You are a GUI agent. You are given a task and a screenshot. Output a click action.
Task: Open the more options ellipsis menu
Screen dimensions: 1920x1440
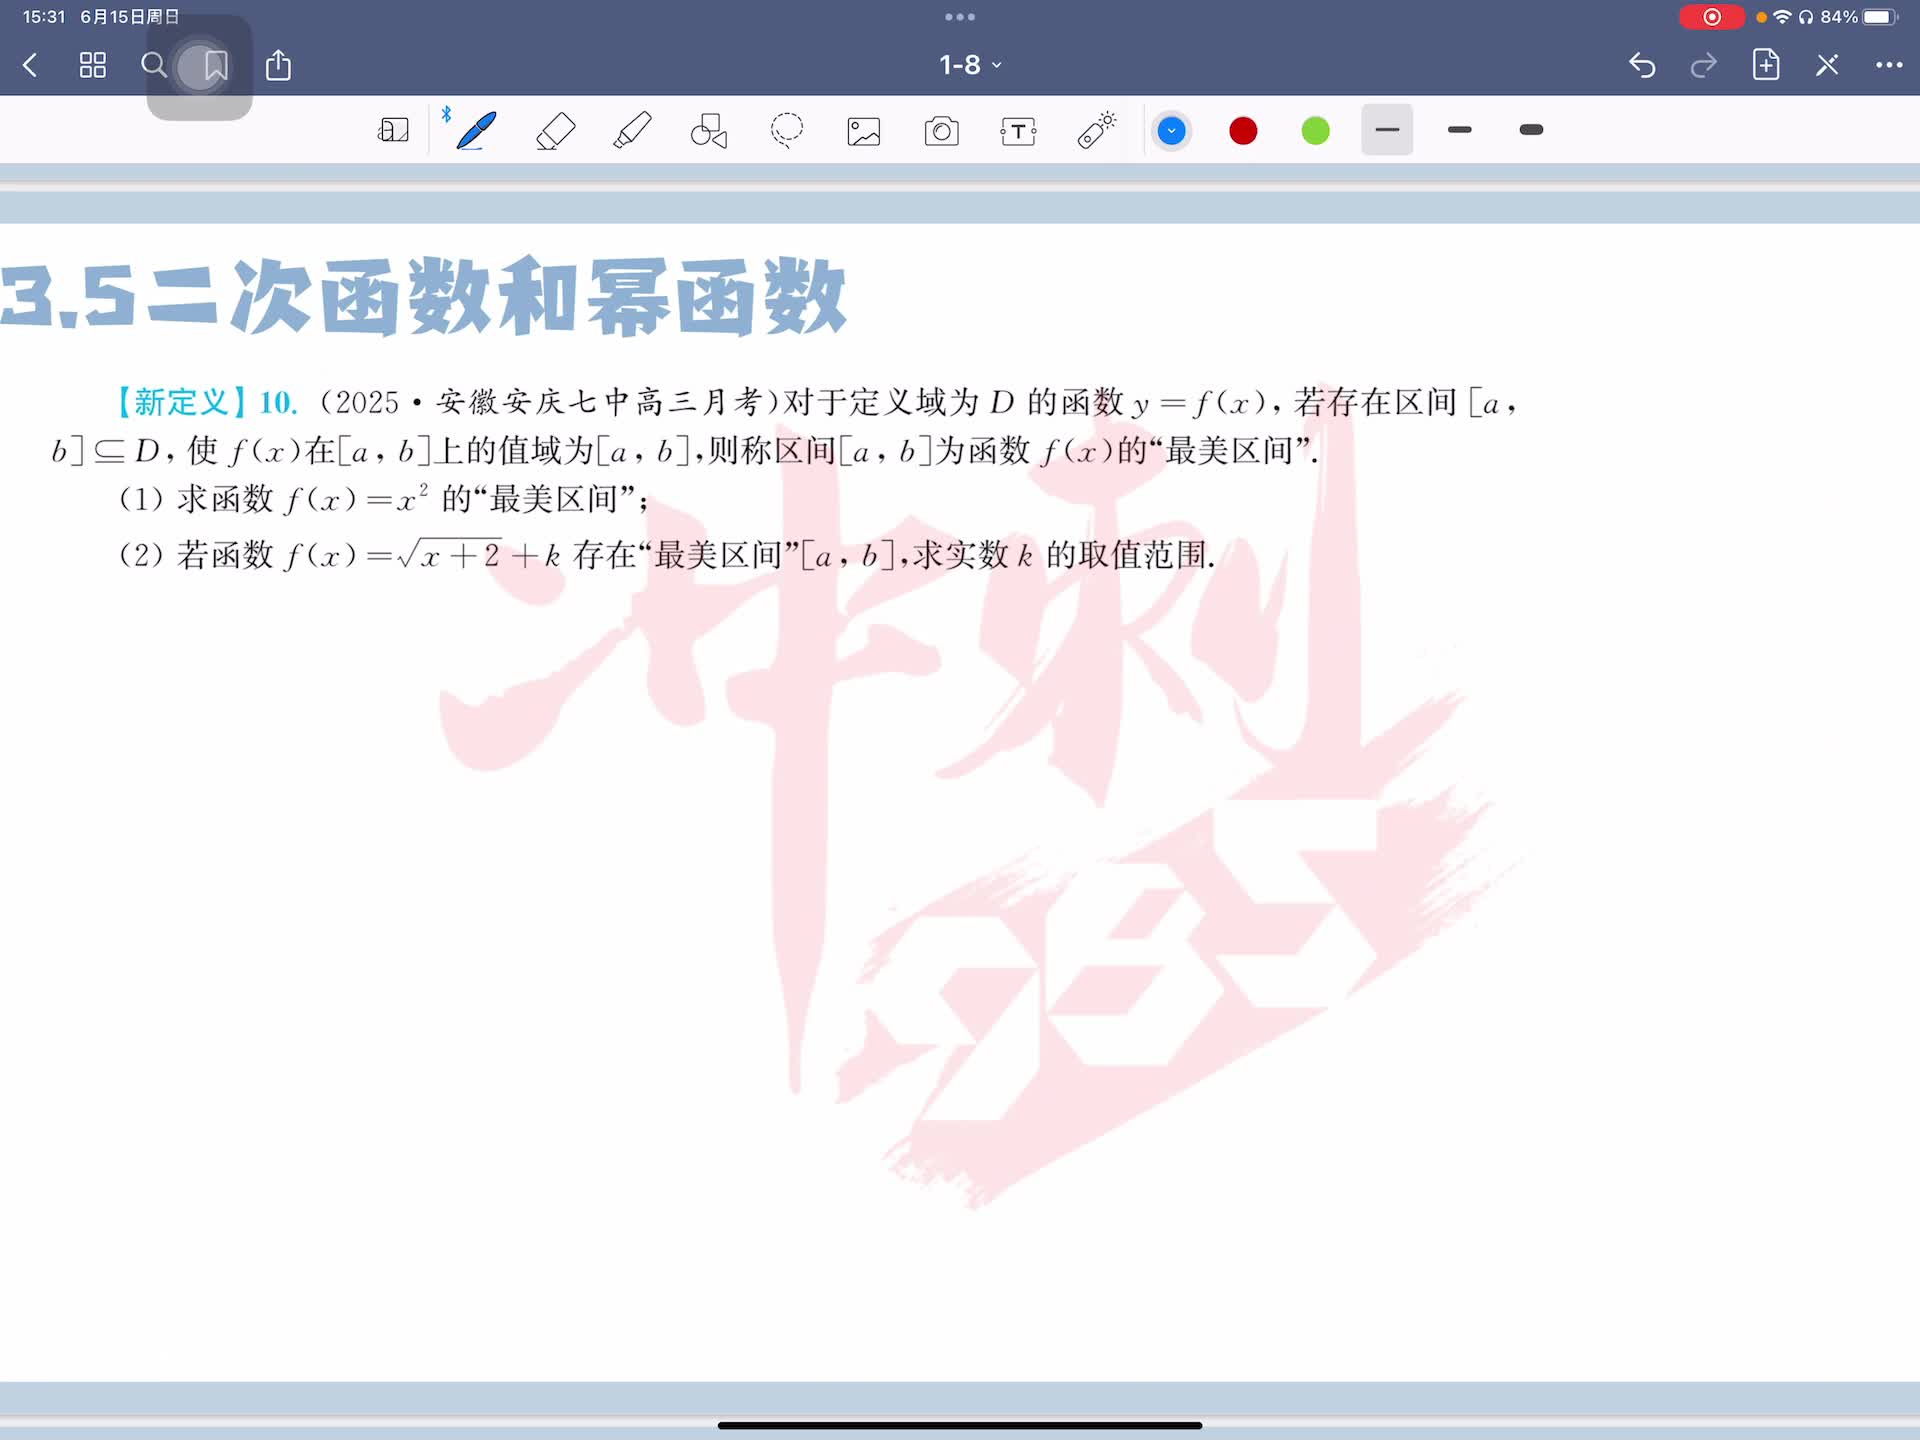[1888, 66]
